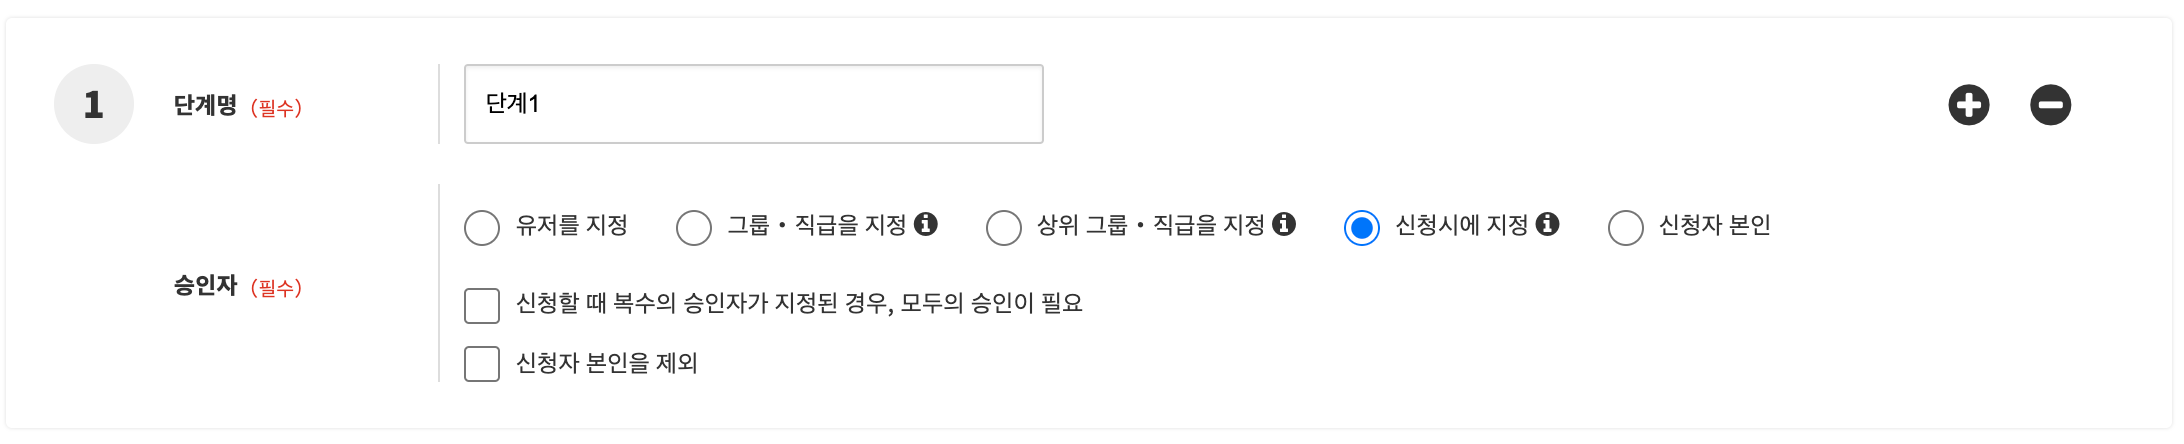The image size is (2184, 444).
Task: Click the minus icon to remove this step
Action: pos(2050,105)
